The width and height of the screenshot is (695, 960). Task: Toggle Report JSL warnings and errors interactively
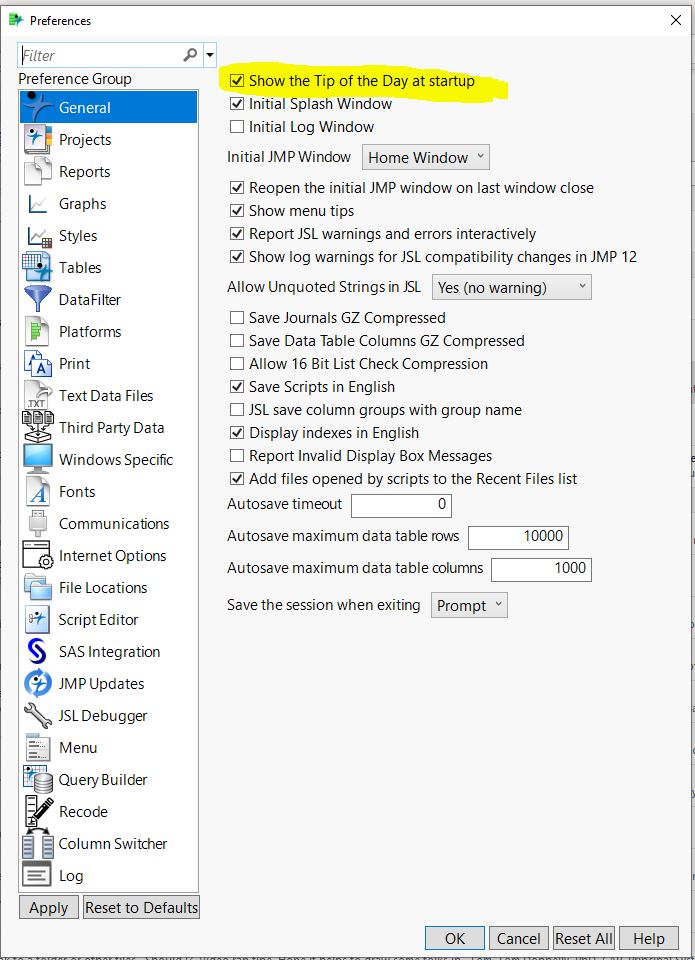click(x=236, y=234)
